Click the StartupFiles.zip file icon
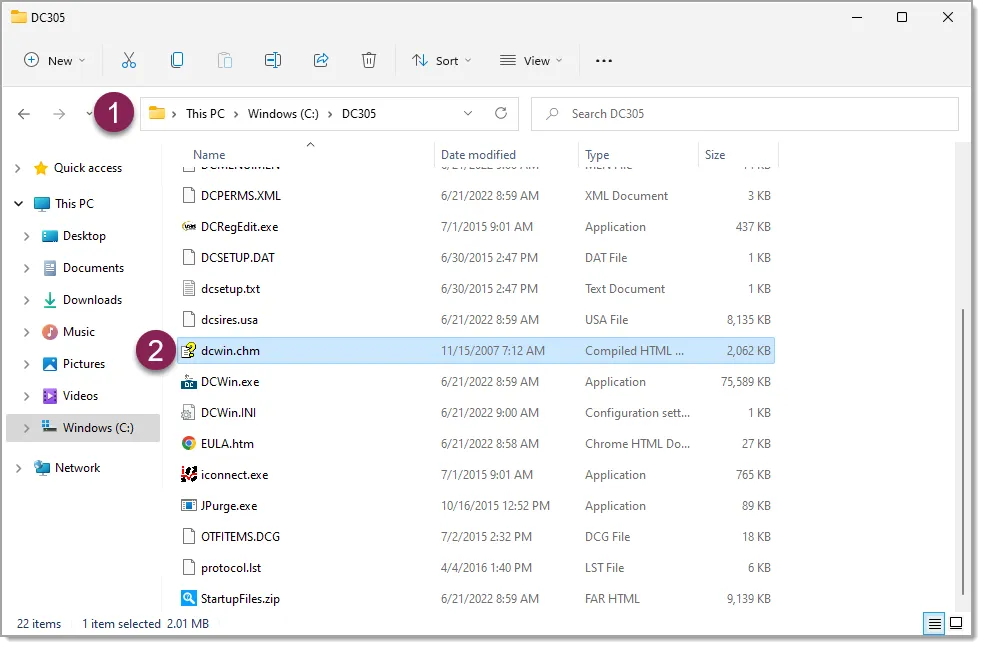The width and height of the screenshot is (983, 647). (189, 599)
